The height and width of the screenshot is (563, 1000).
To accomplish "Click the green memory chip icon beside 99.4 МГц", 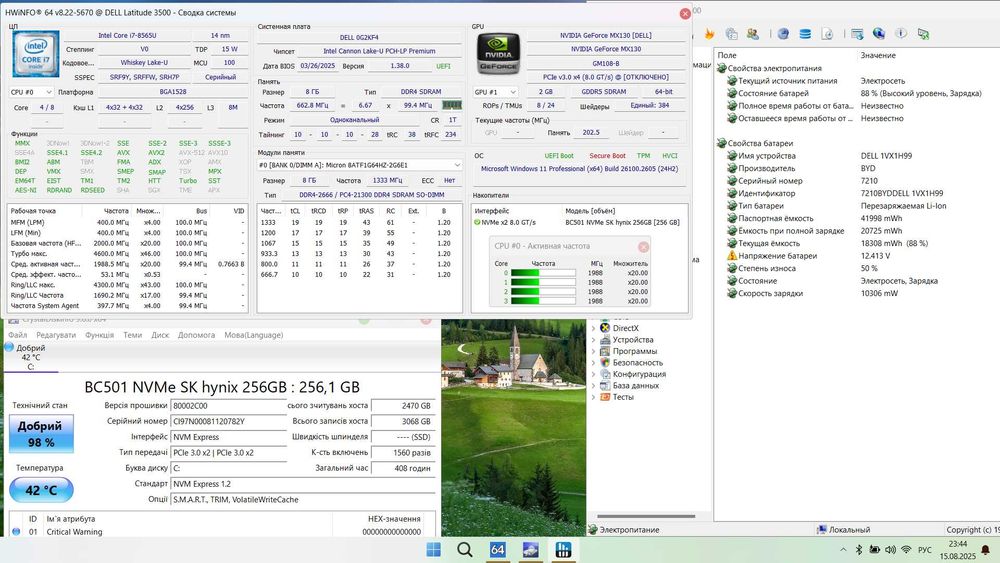I will click(452, 105).
